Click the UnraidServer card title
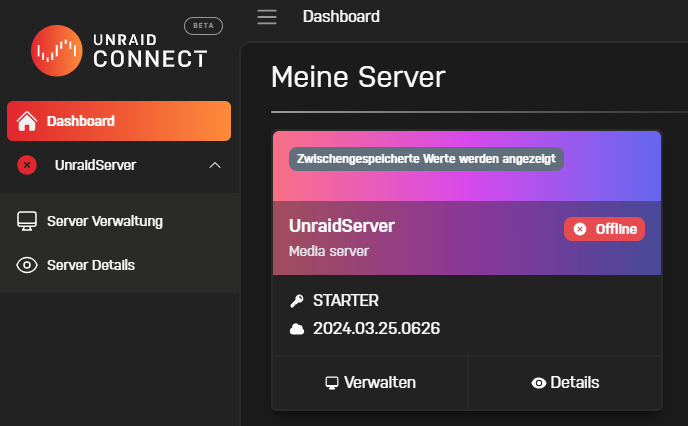The image size is (688, 426). click(x=342, y=226)
